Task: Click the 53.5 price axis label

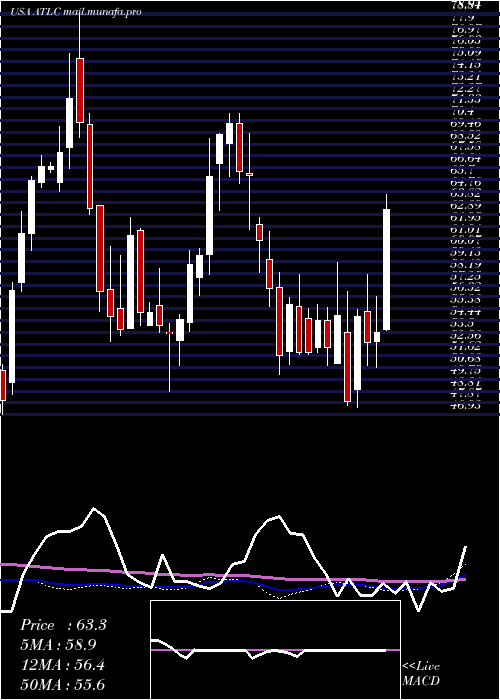Action: coord(464,323)
